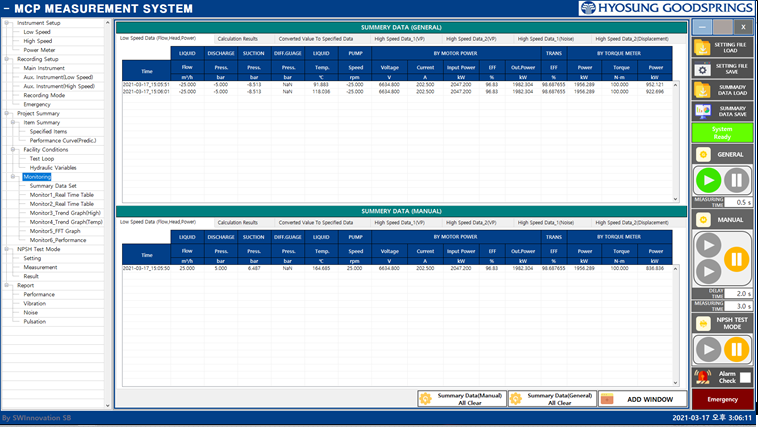Click the alarm siren icon
Screen dimensions: 758x427
point(702,377)
